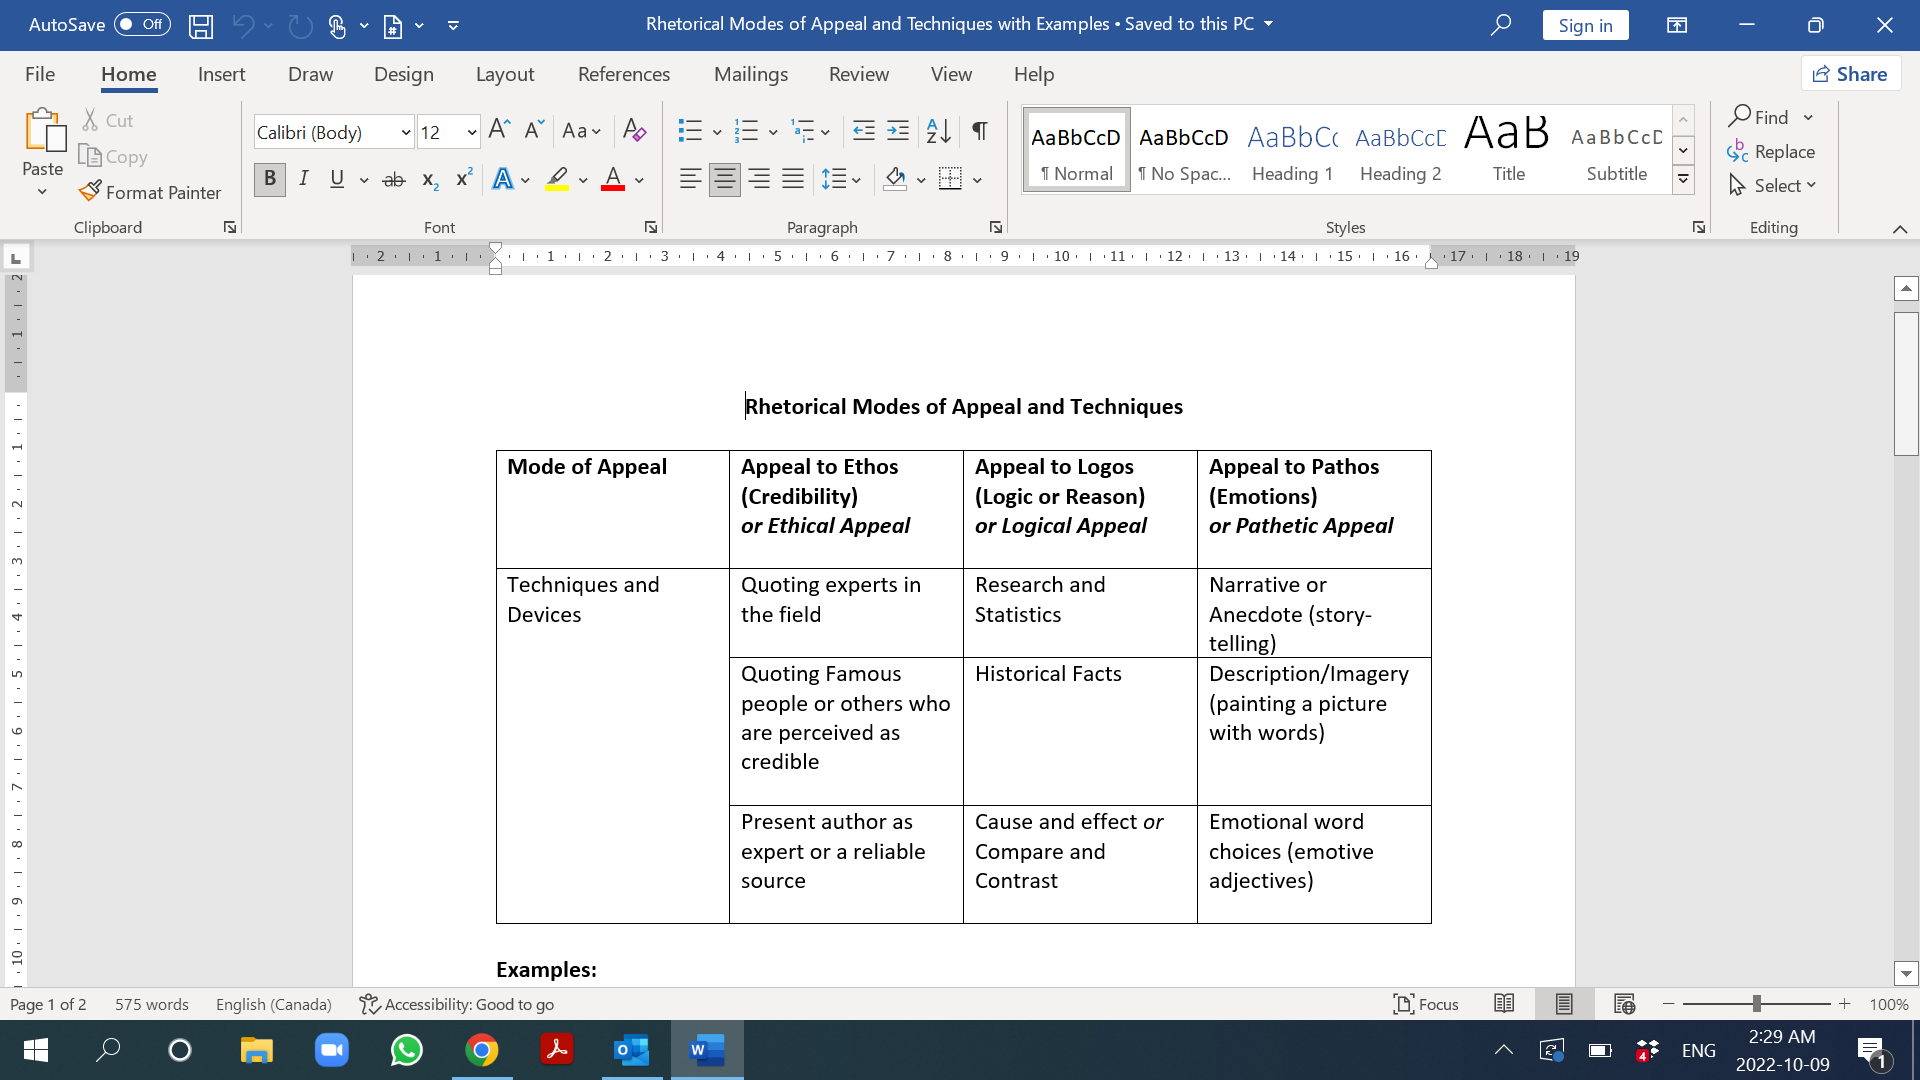Click the zoom slider handle
Image resolution: width=1920 pixels, height=1080 pixels.
pos(1756,1004)
